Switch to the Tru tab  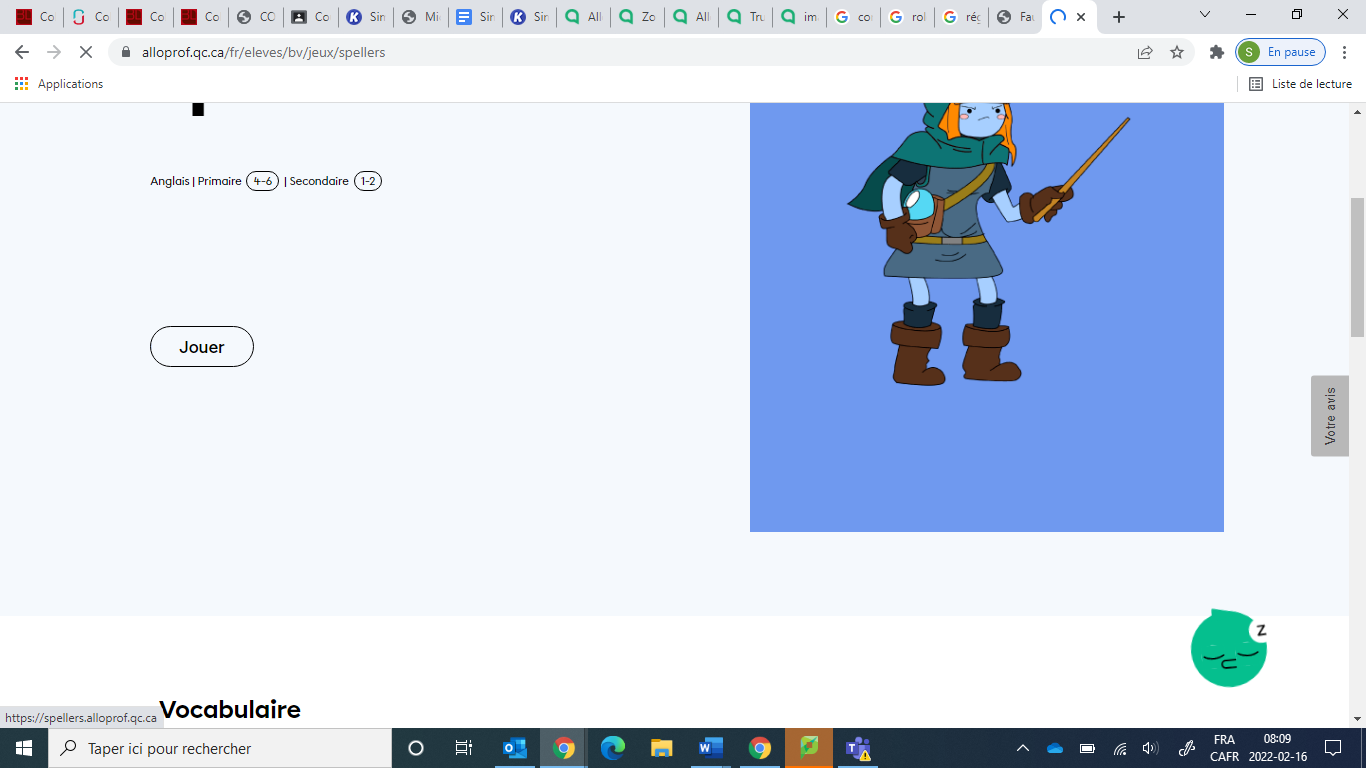pos(745,17)
